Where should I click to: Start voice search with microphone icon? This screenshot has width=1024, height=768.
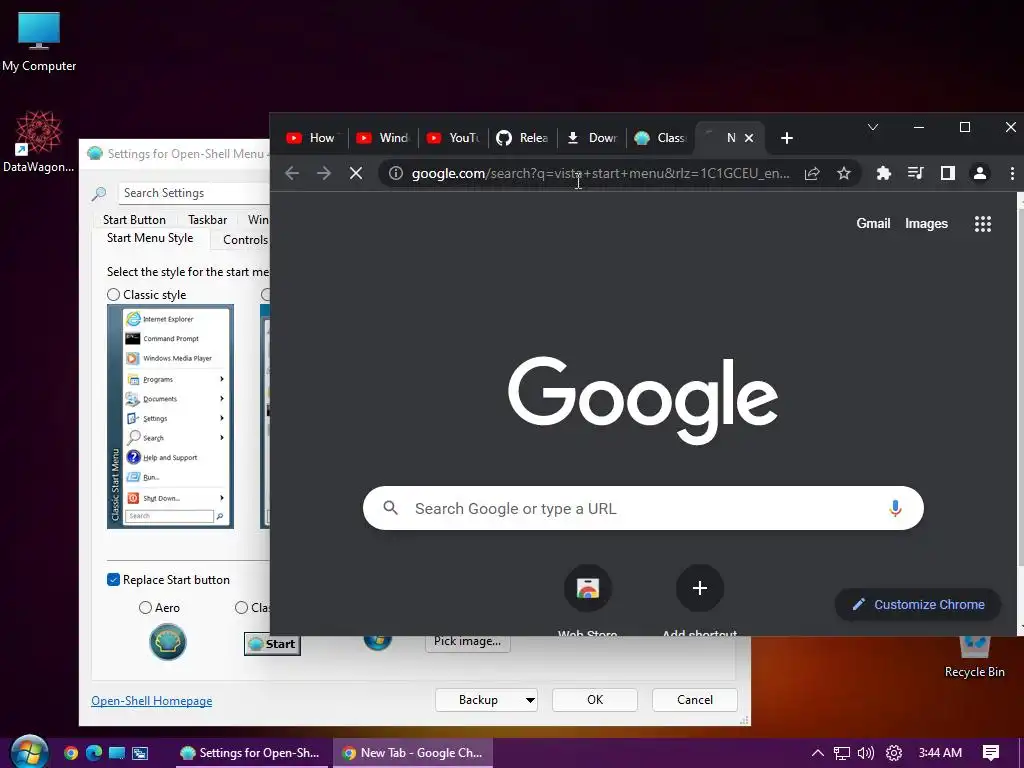pyautogui.click(x=895, y=508)
